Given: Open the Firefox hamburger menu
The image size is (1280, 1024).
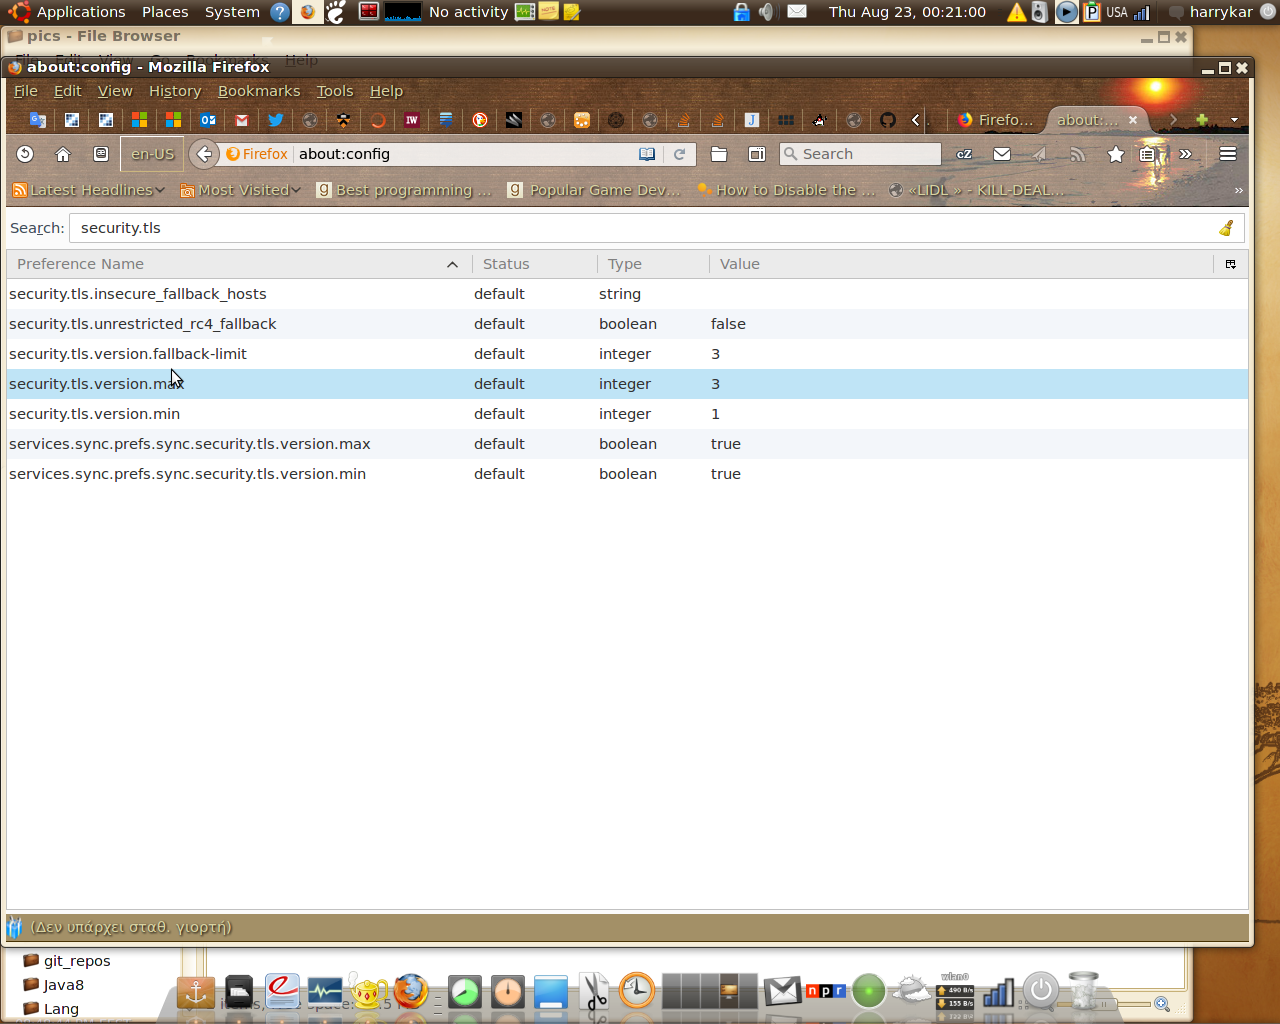Looking at the screenshot, I should pyautogui.click(x=1226, y=154).
